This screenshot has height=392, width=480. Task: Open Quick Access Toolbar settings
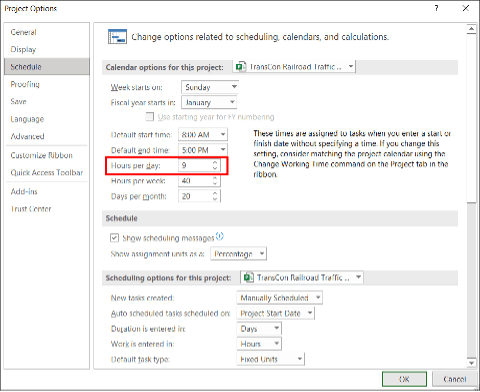tap(47, 173)
